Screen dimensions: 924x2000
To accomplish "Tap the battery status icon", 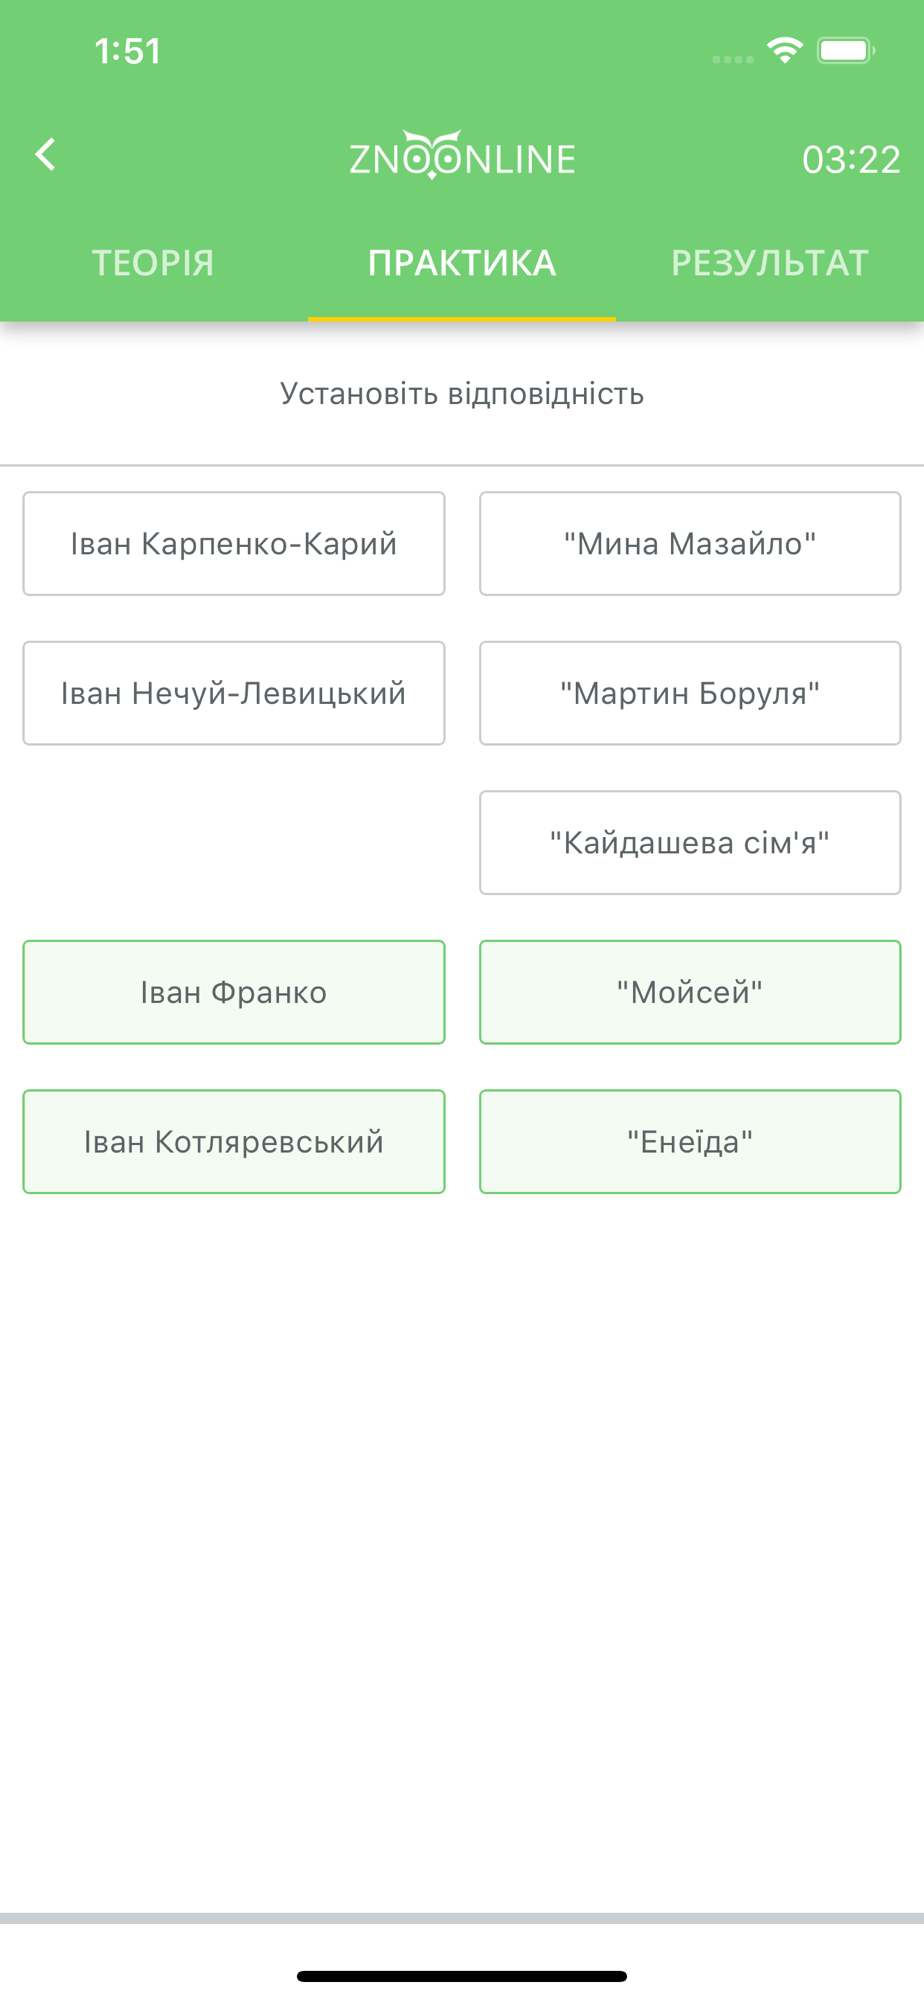I will pos(846,50).
